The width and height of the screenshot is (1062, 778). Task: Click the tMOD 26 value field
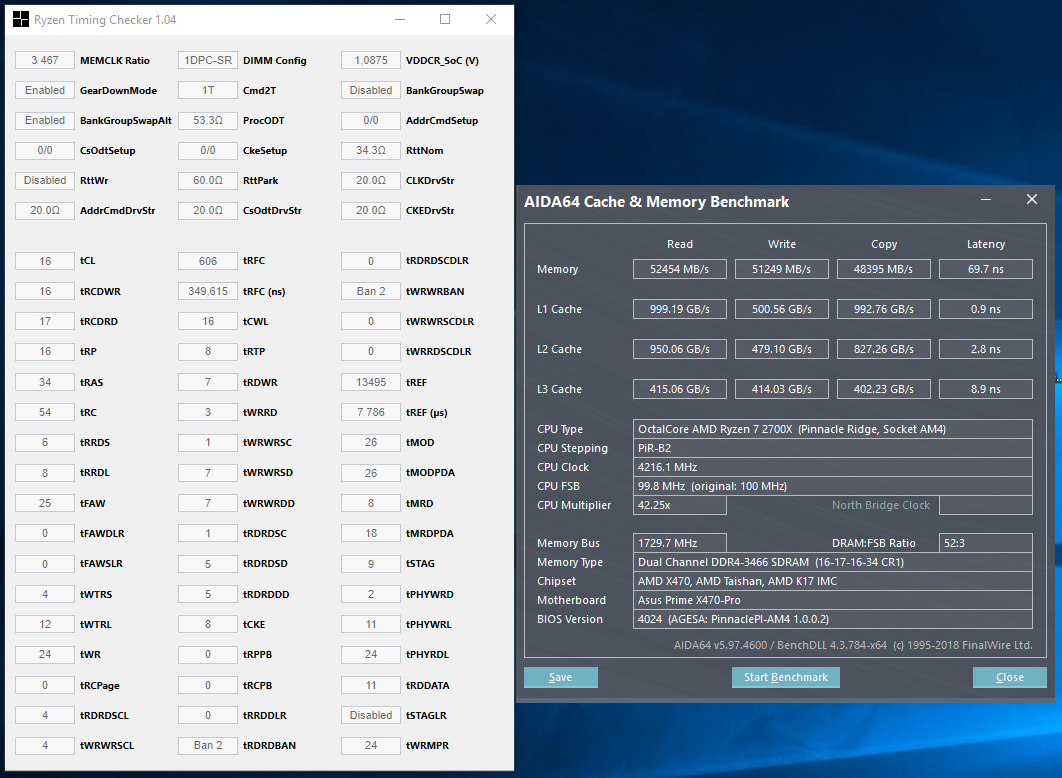371,442
